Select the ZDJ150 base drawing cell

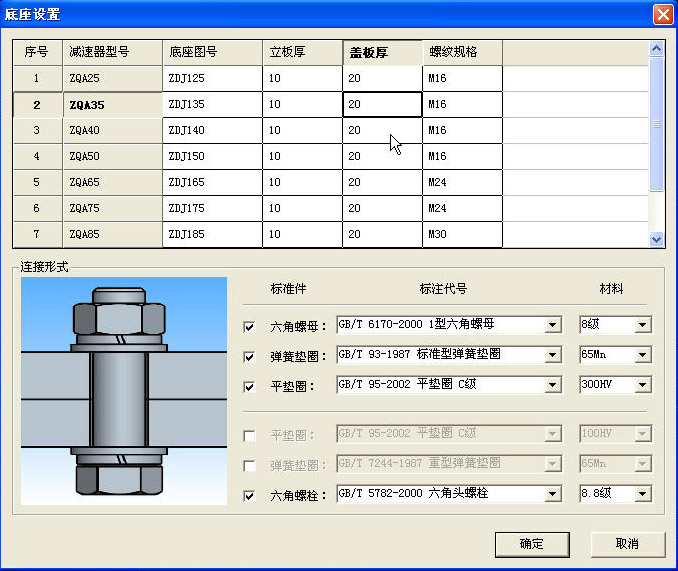(212, 157)
